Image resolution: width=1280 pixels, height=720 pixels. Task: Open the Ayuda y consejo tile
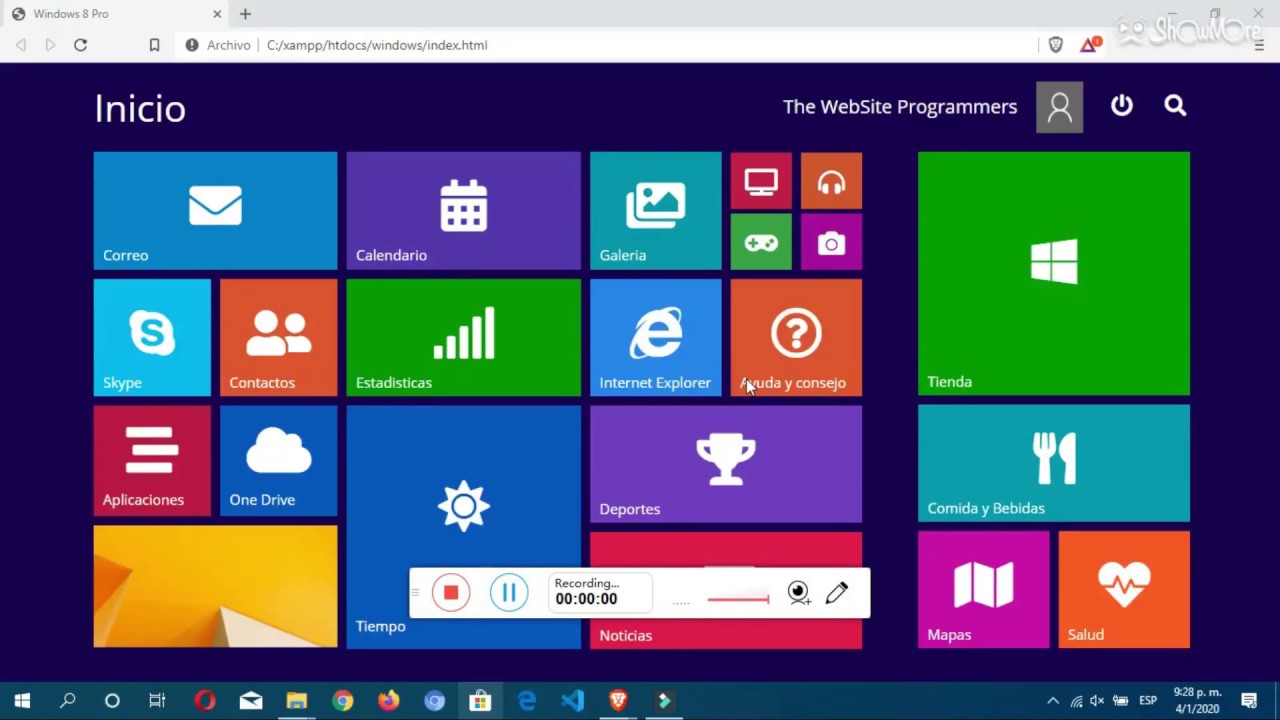796,337
